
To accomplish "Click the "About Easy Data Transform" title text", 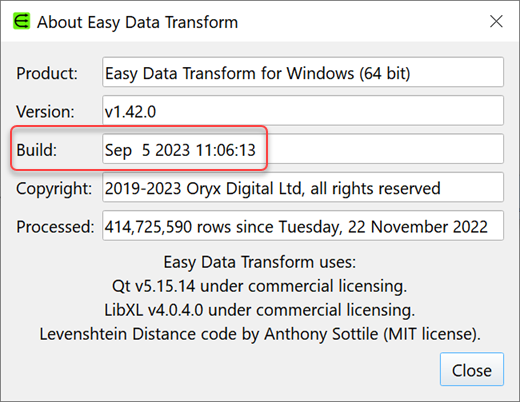I will 137,22.
